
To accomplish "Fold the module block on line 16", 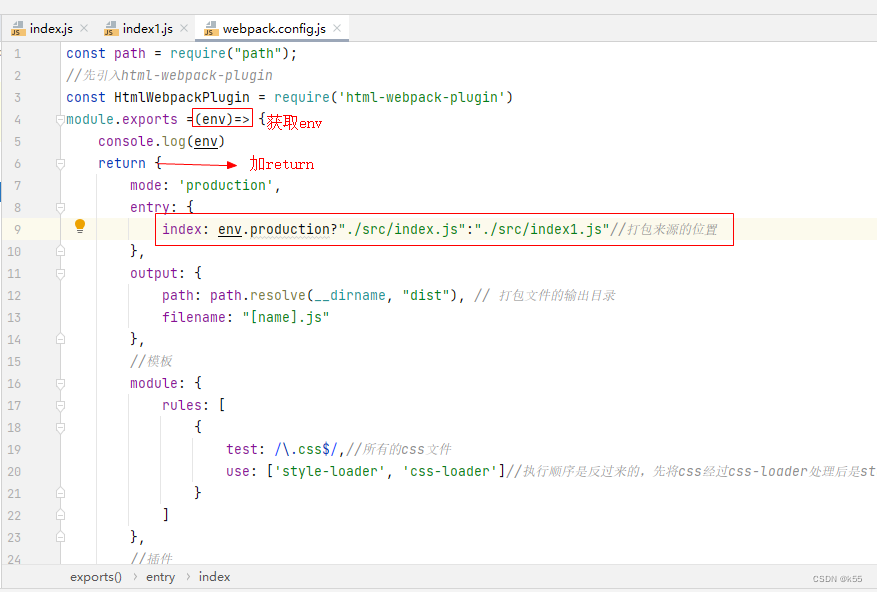I will (60, 383).
